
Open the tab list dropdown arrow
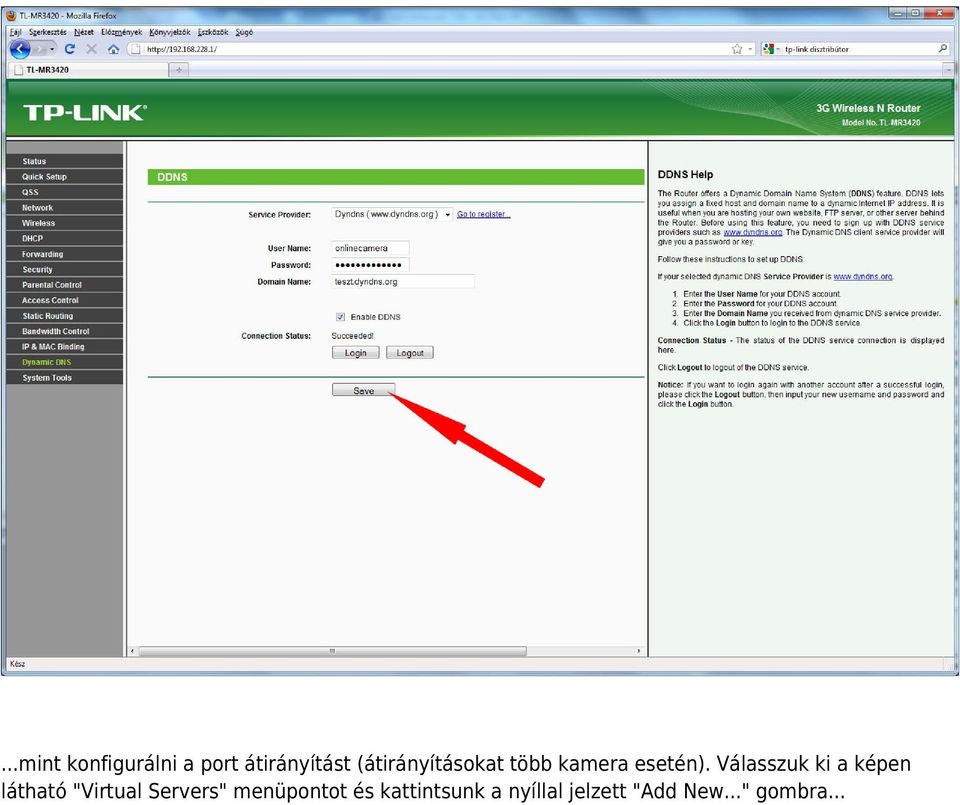tap(948, 70)
